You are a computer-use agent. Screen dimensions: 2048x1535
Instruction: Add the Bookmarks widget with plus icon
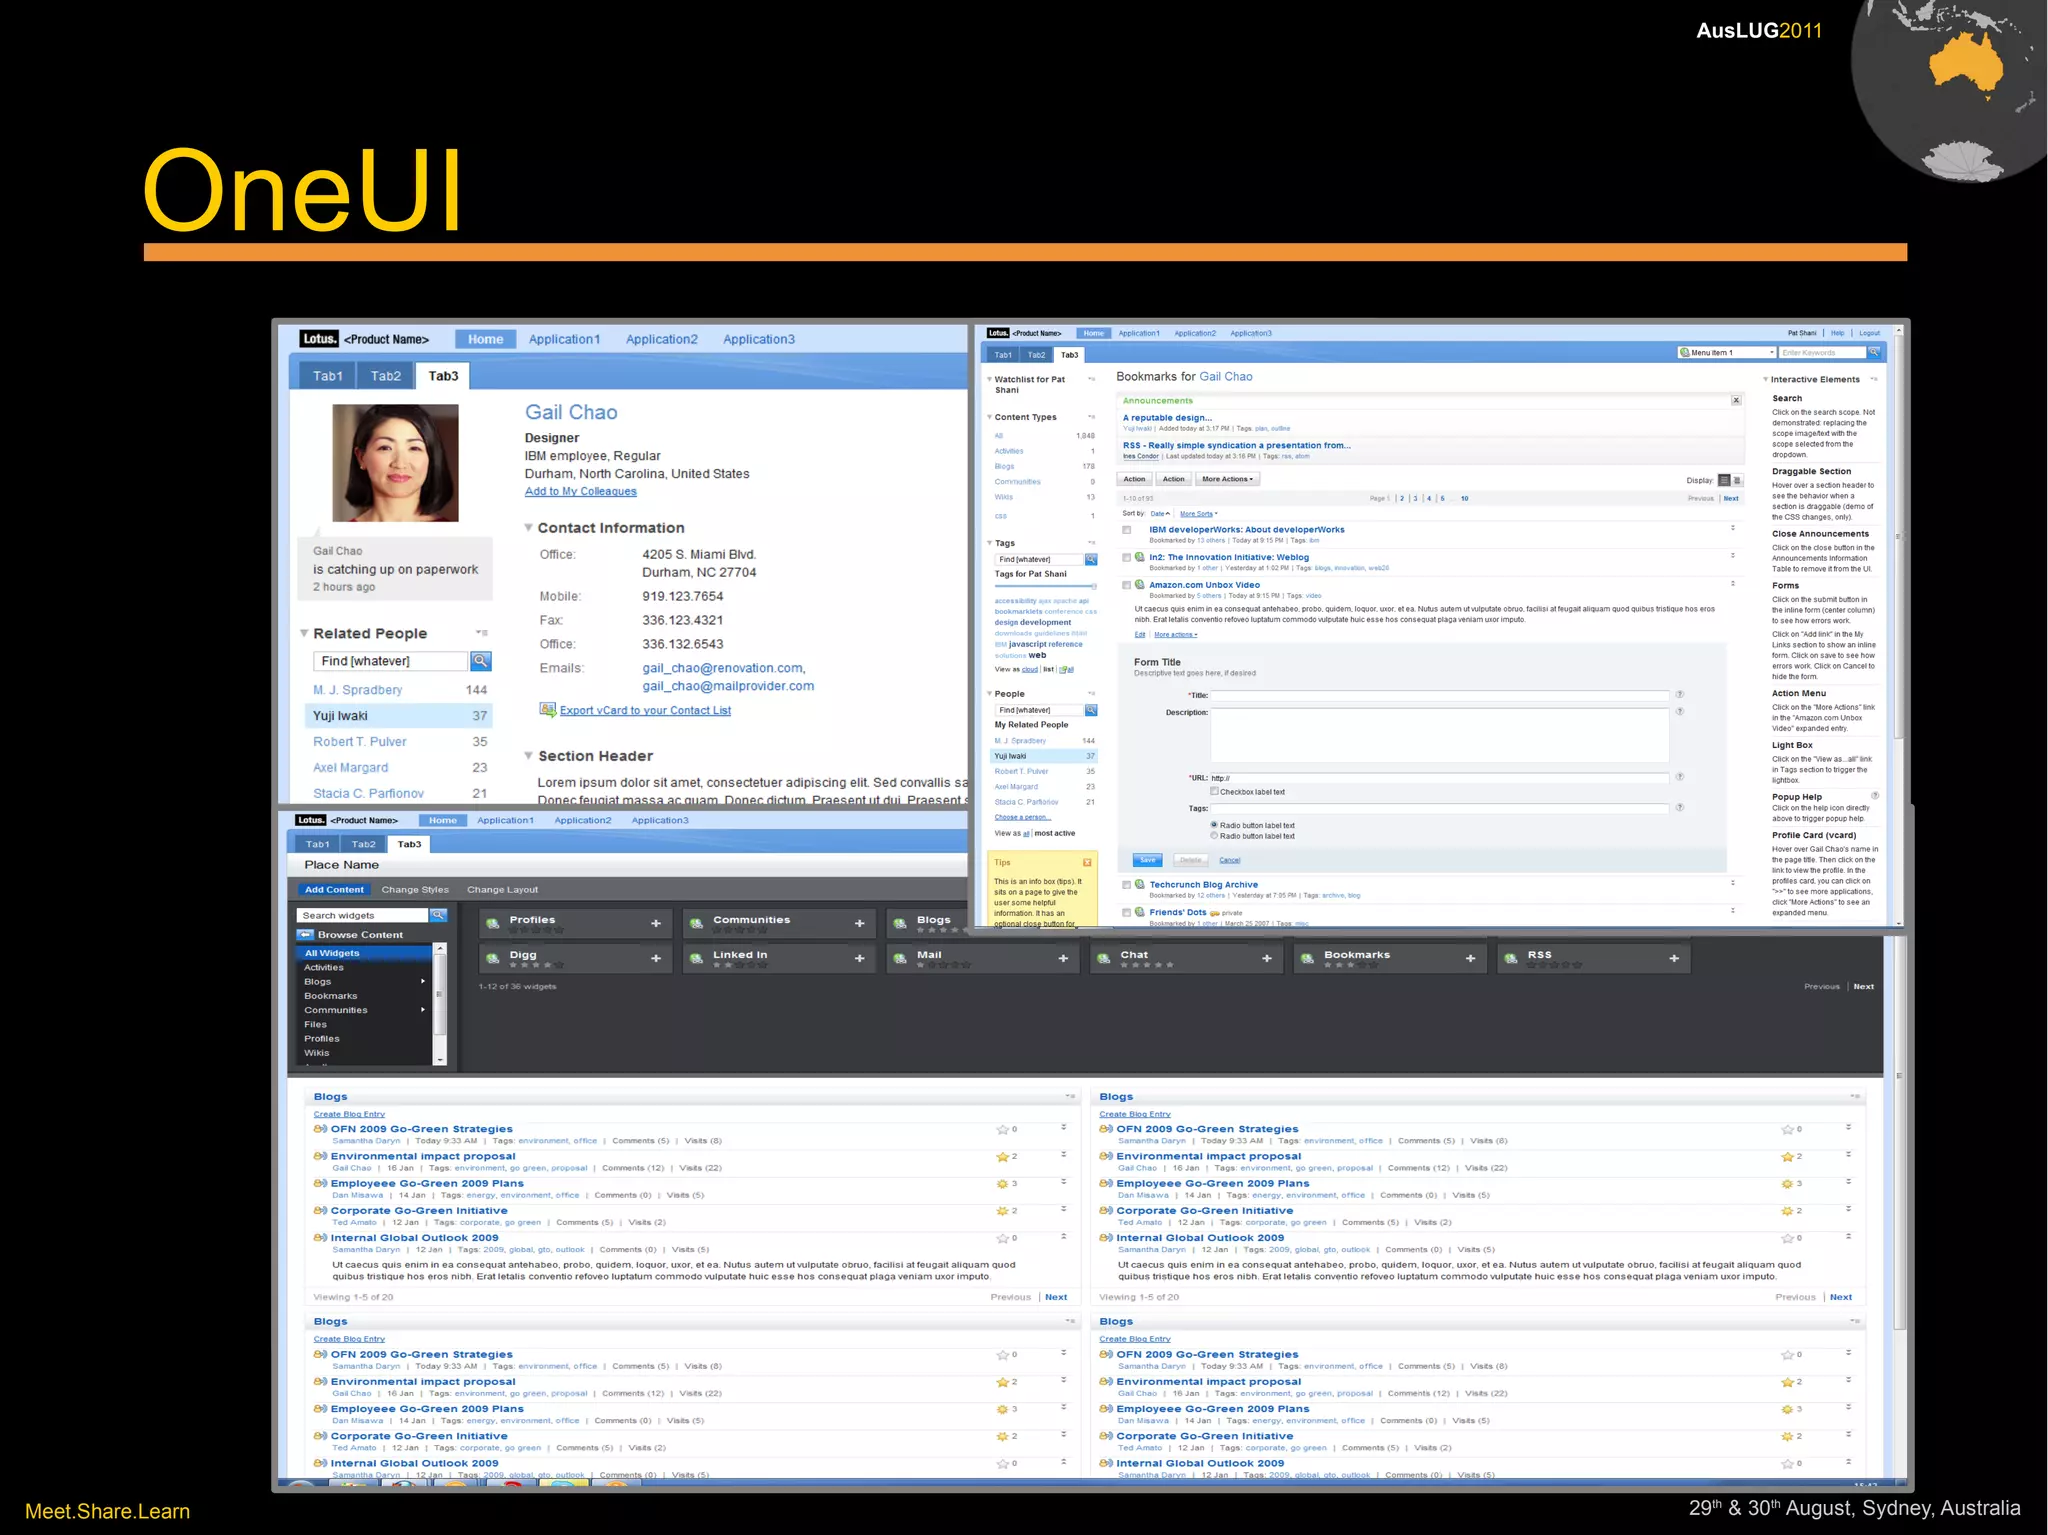click(x=1470, y=958)
